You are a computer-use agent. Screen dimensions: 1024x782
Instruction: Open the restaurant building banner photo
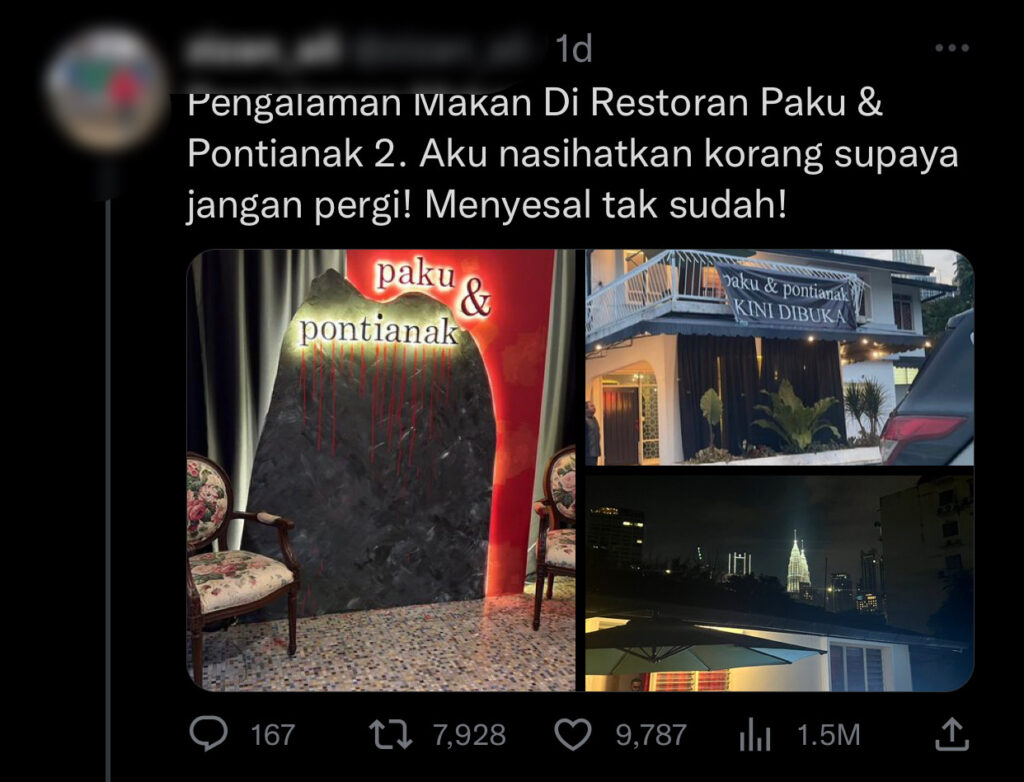click(x=779, y=357)
